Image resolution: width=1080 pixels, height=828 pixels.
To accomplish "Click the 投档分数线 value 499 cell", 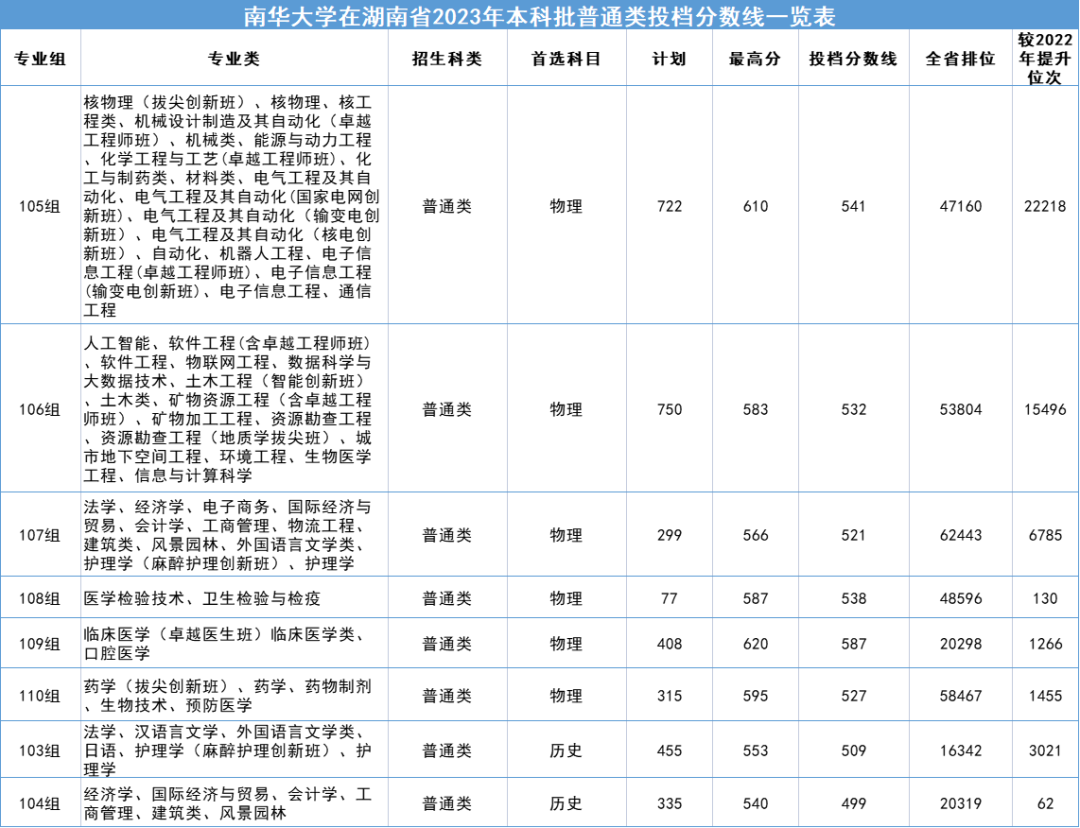I will pyautogui.click(x=853, y=803).
